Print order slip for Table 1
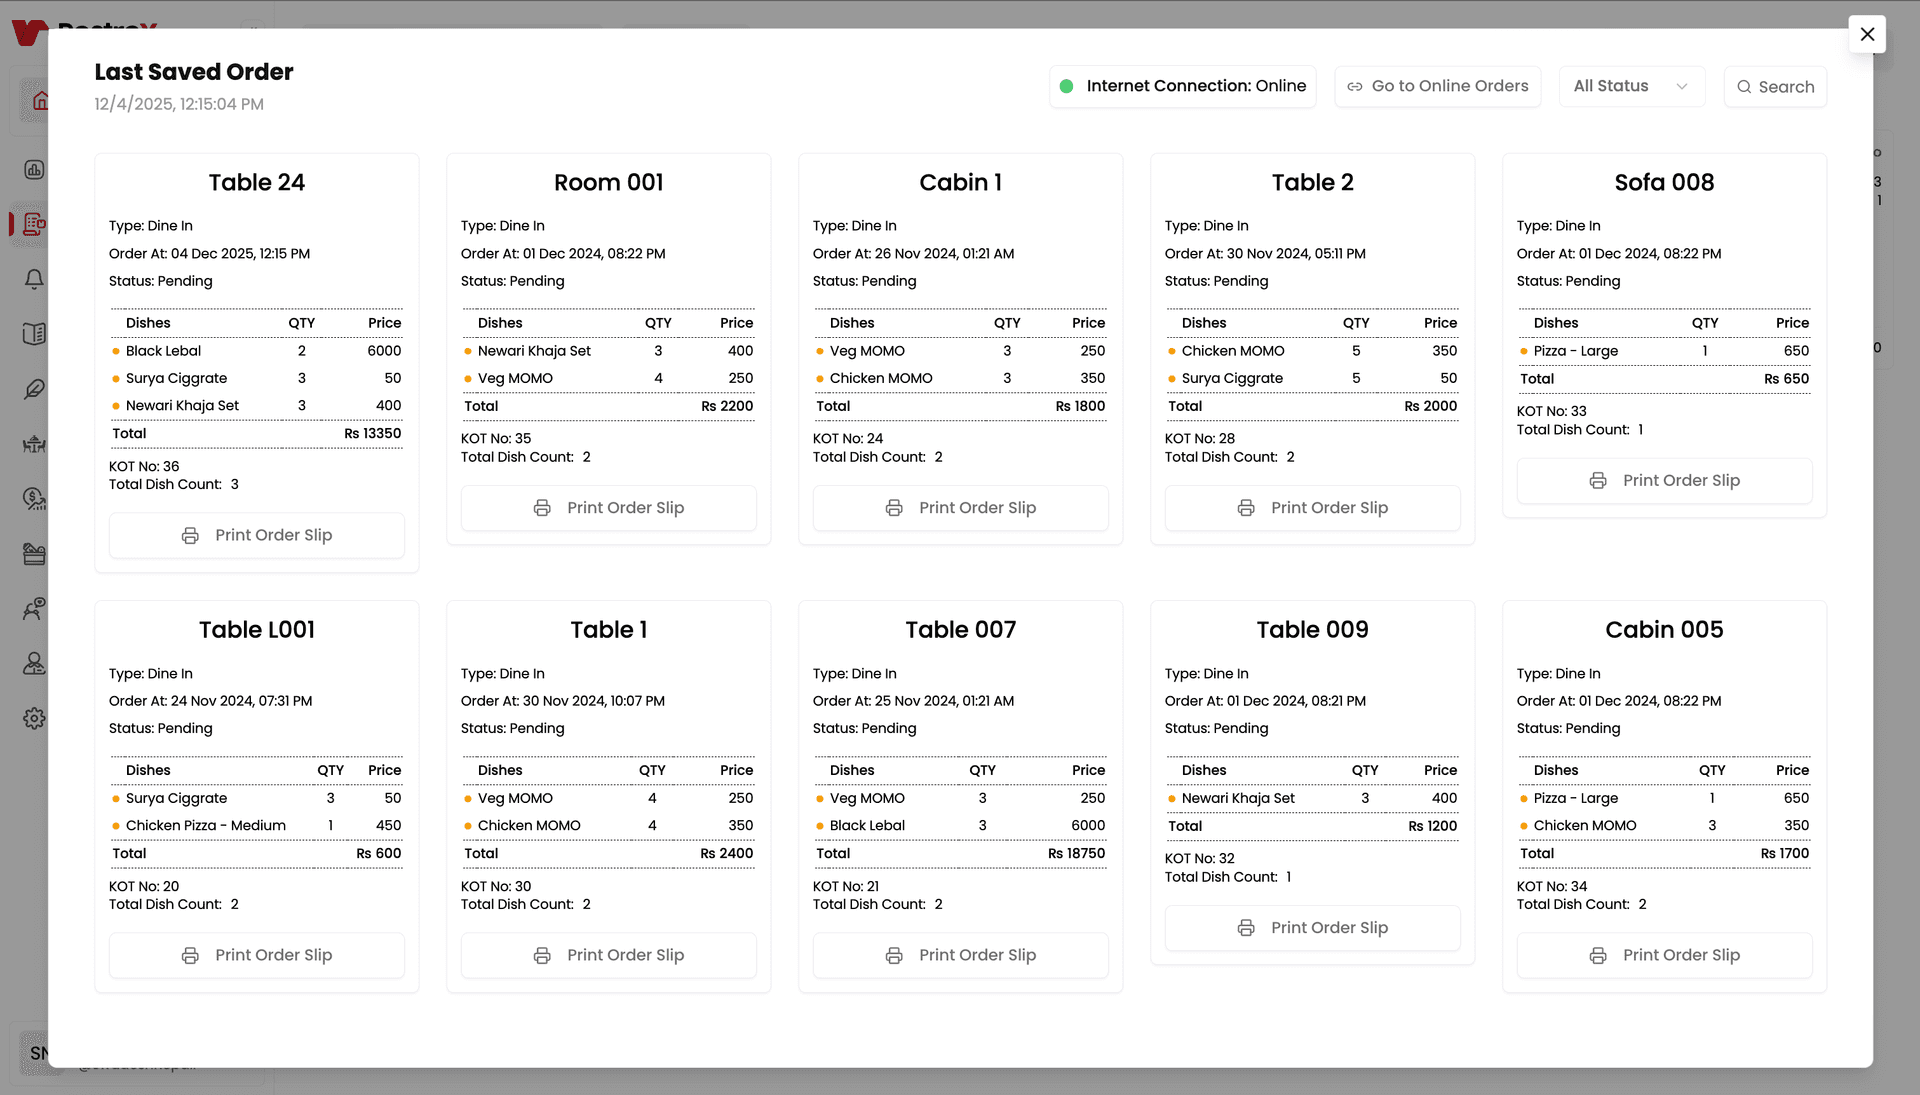 coord(608,955)
